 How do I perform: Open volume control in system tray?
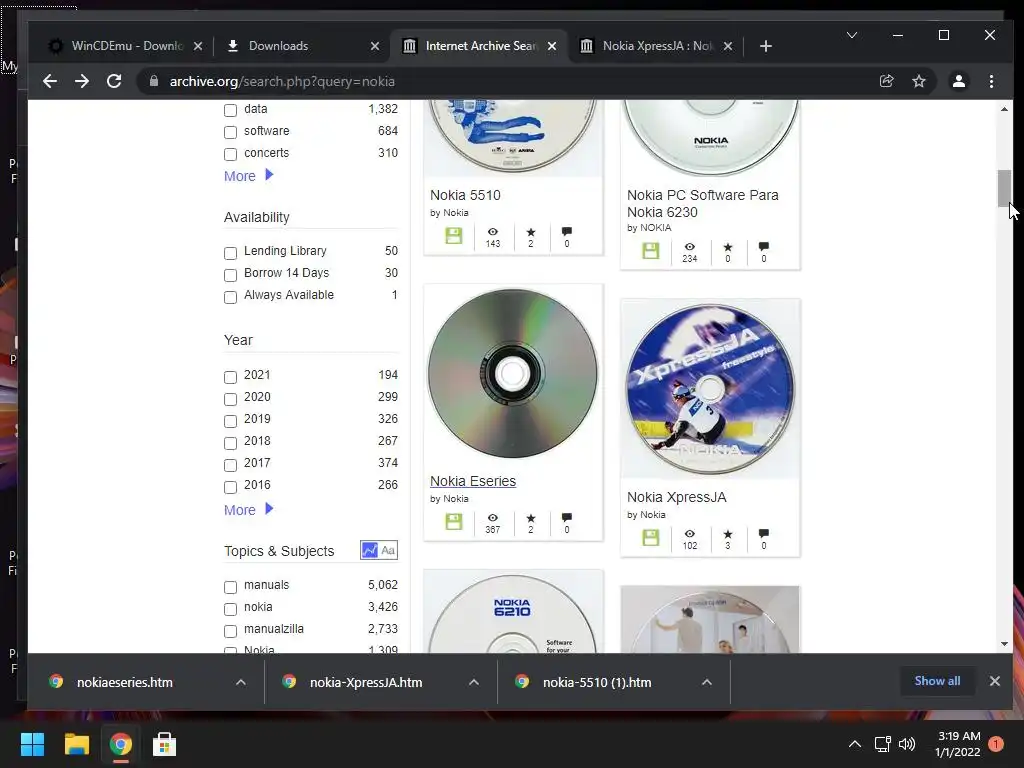click(907, 744)
